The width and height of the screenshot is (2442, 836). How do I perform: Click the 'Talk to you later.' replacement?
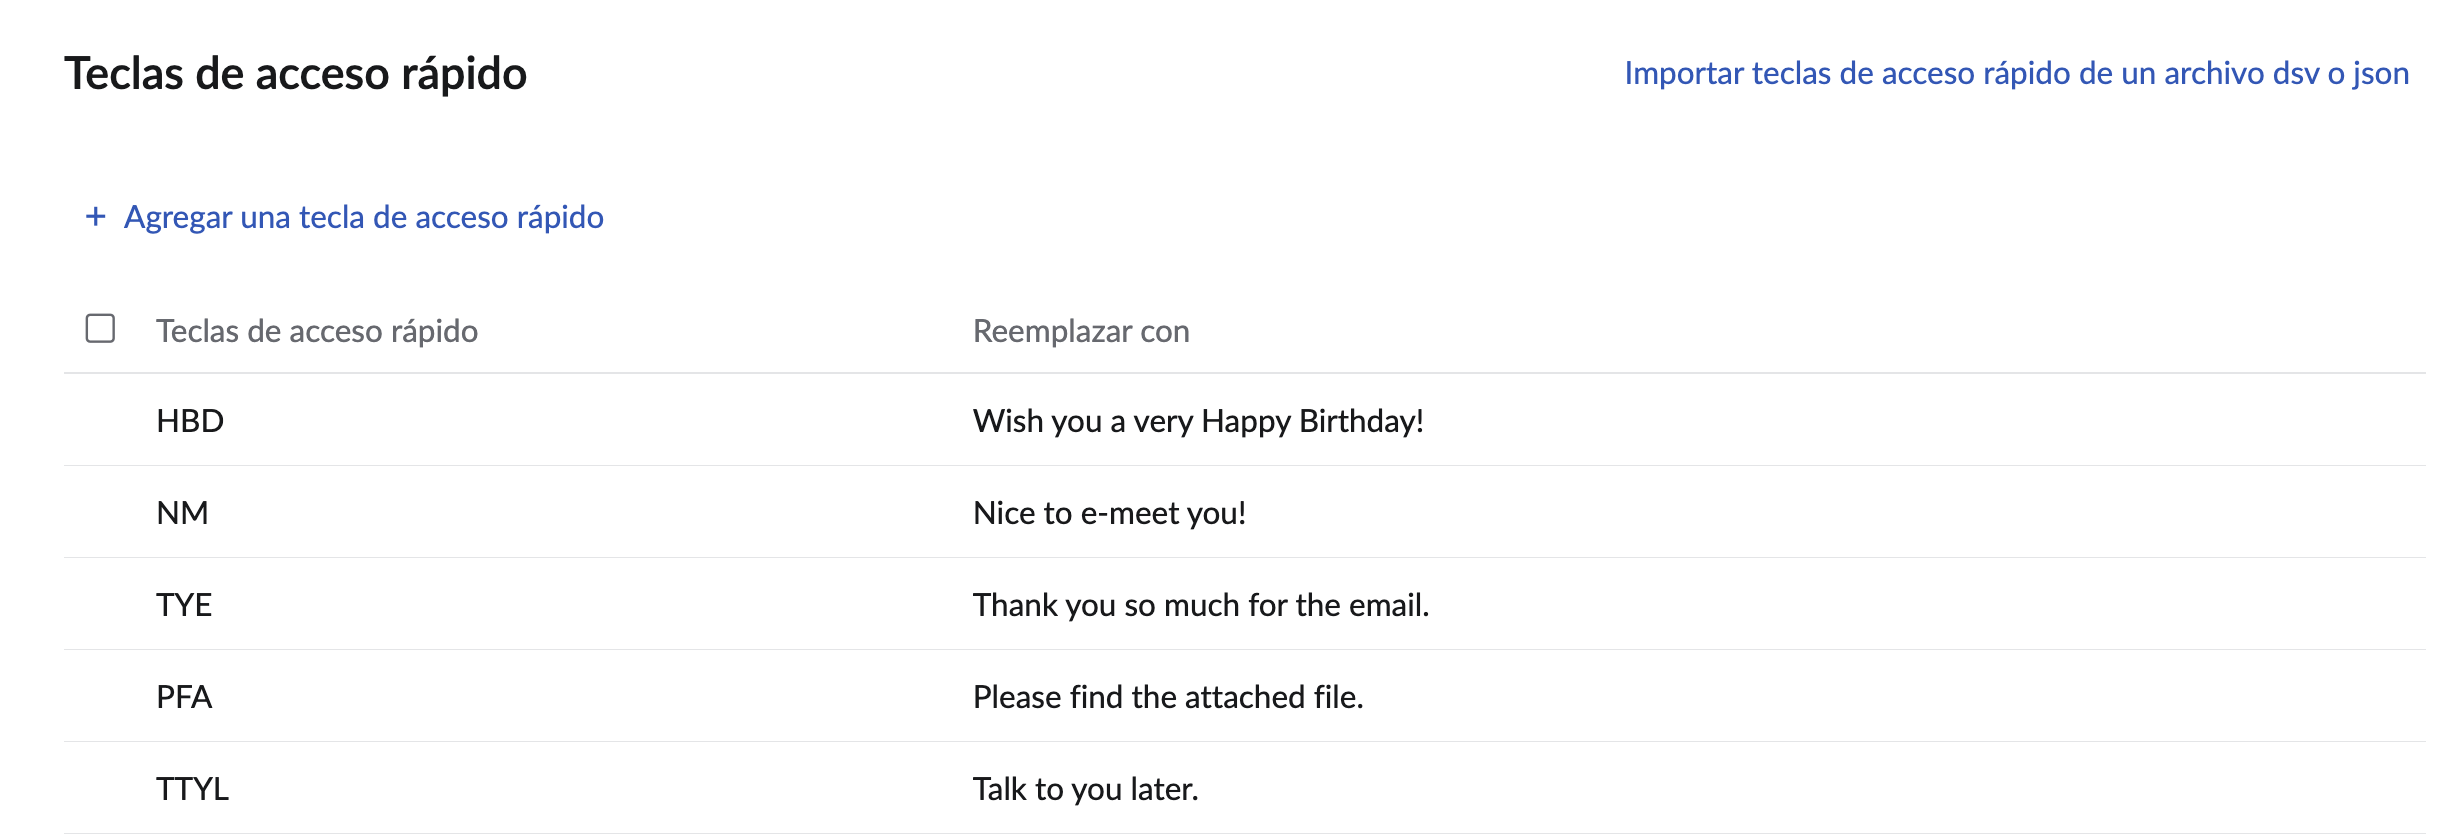point(1085,789)
